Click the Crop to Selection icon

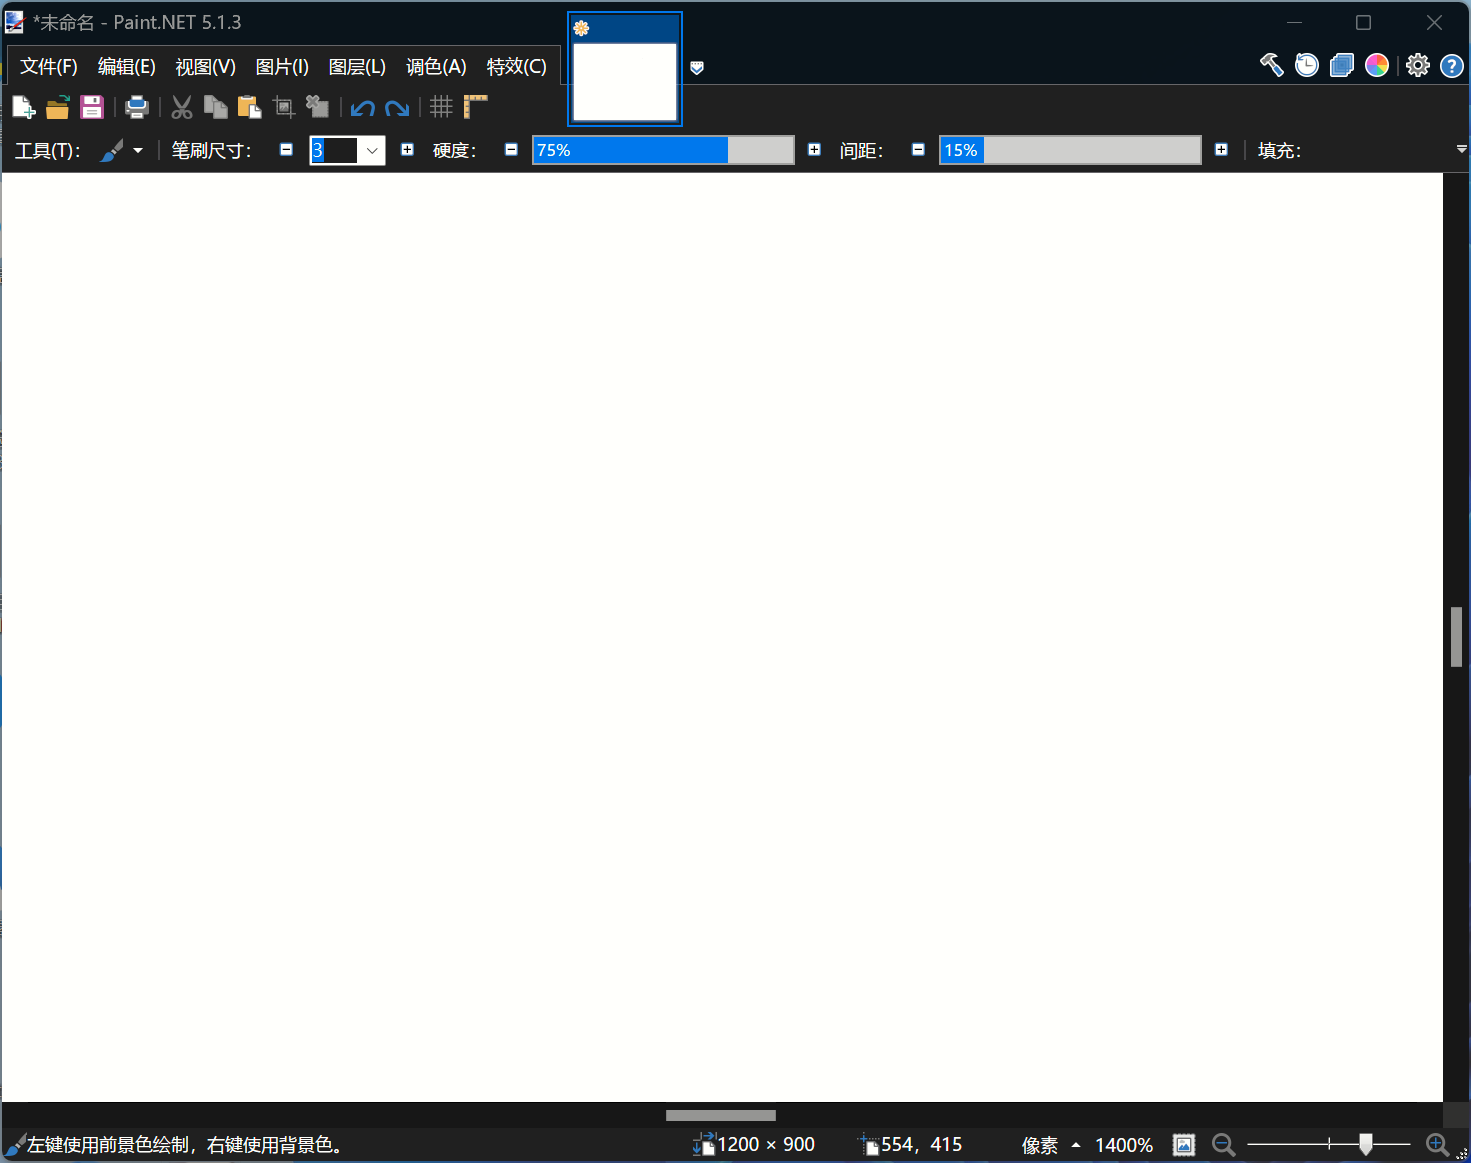click(283, 107)
